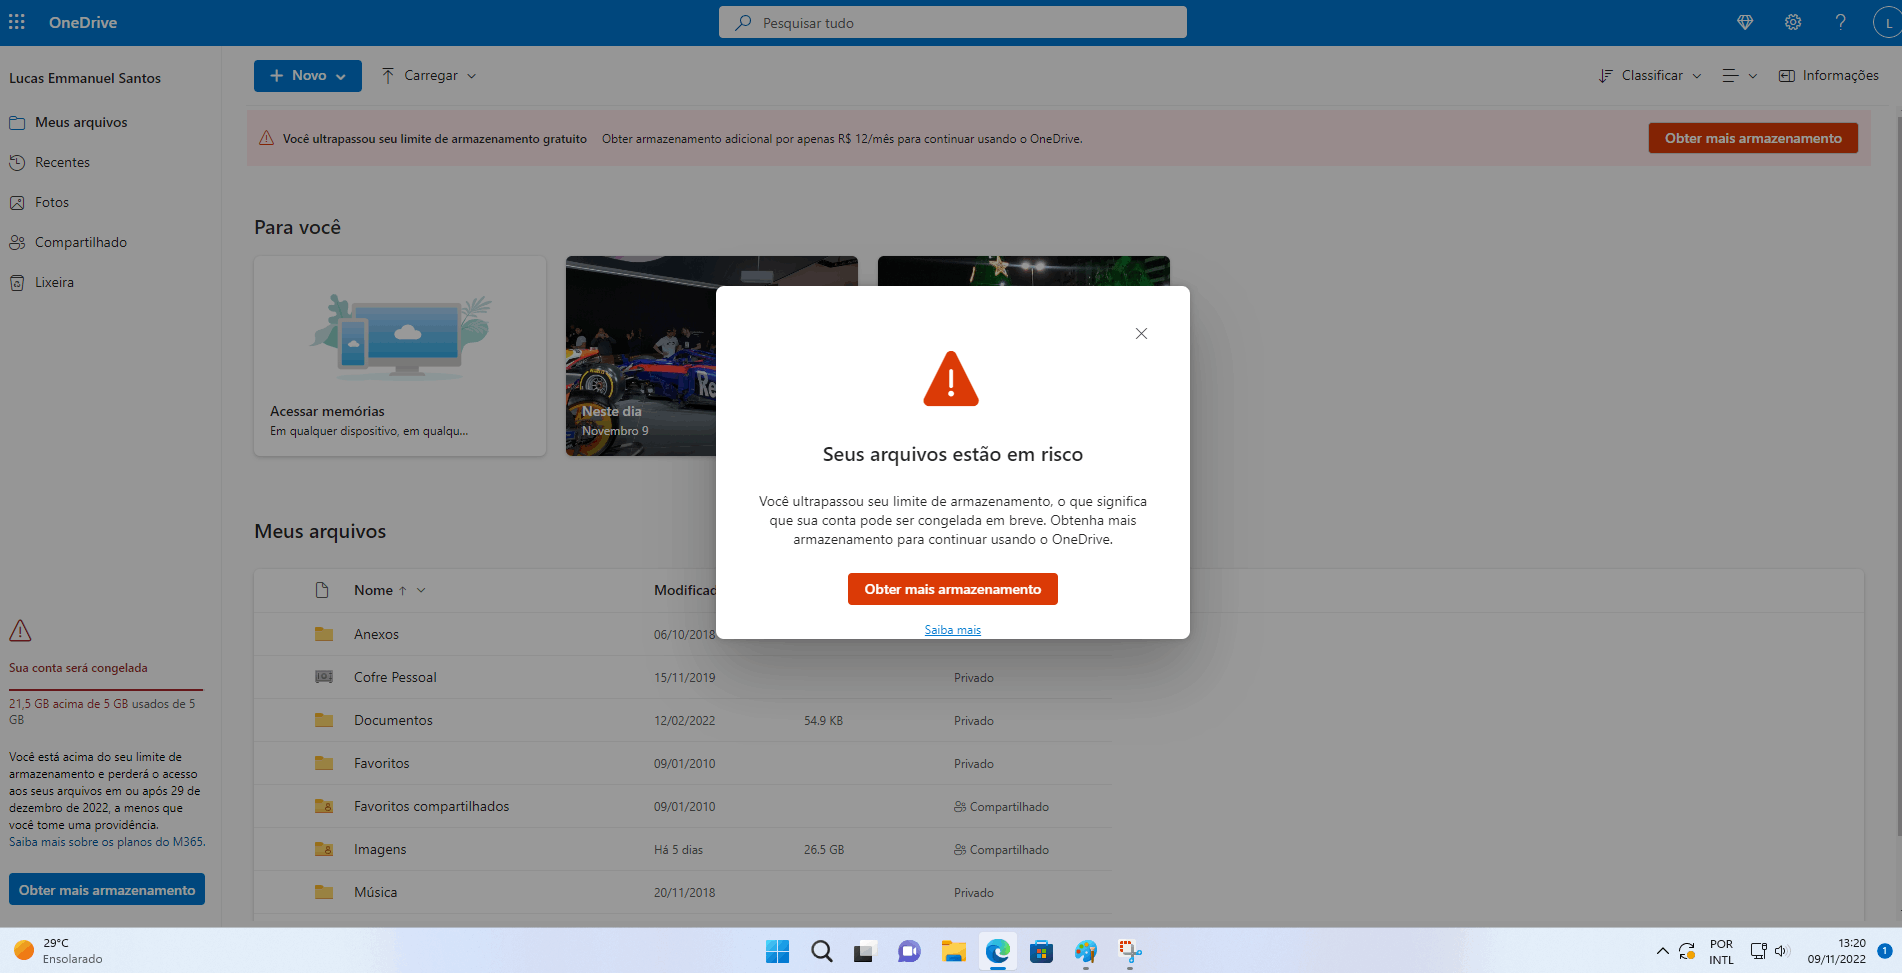
Task: Open the account profile avatar
Action: click(1887, 22)
